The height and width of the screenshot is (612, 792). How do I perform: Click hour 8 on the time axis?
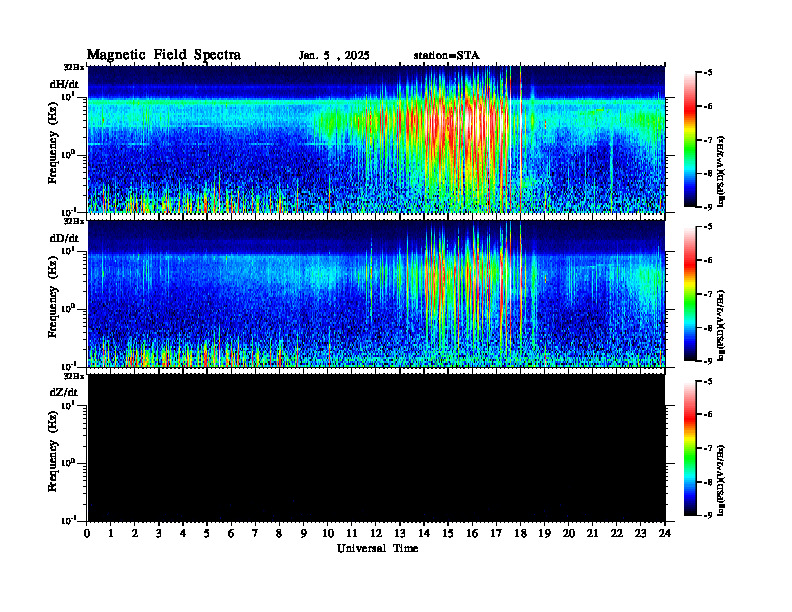[x=279, y=534]
